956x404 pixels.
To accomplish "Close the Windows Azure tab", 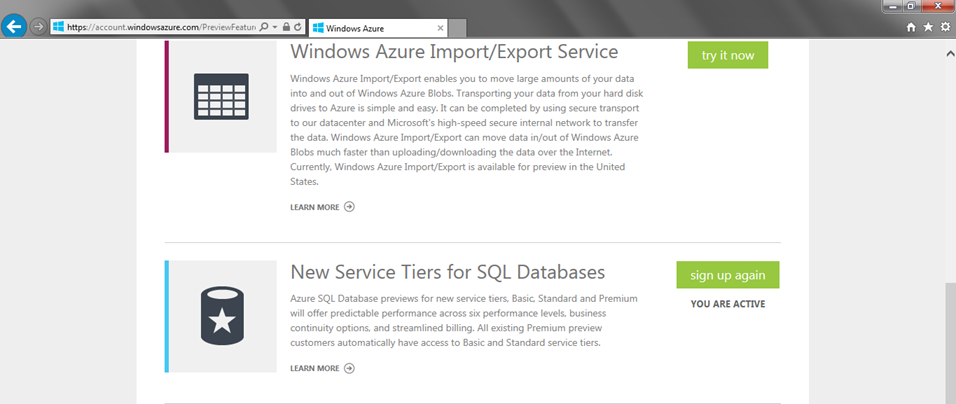I will 440,28.
